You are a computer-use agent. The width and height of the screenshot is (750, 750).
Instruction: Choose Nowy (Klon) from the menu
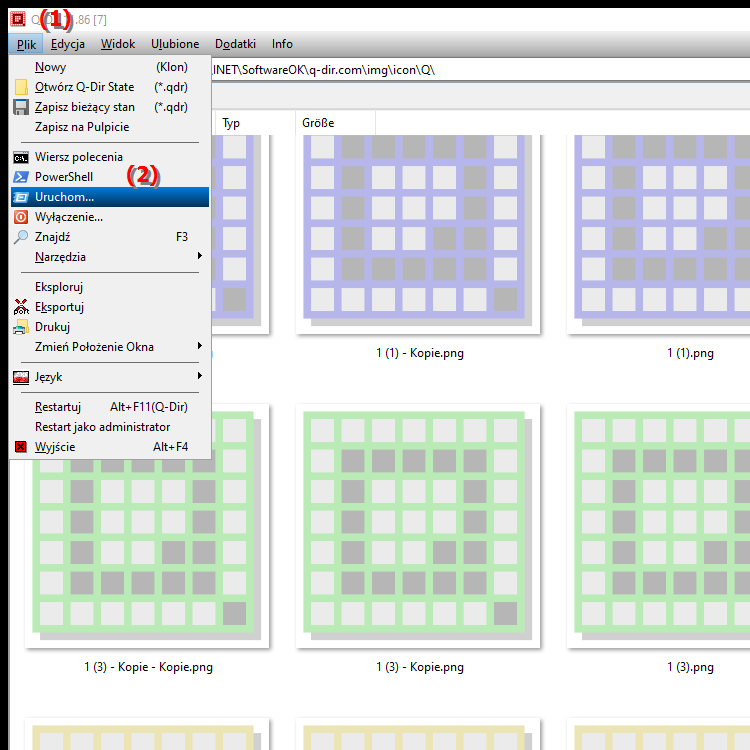(110, 67)
